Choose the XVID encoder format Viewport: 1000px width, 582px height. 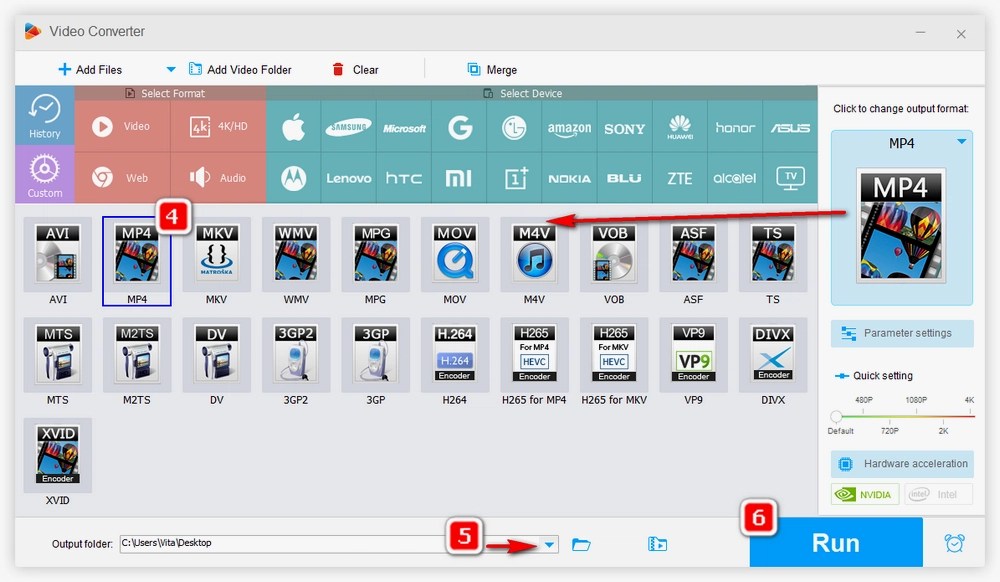click(x=57, y=452)
